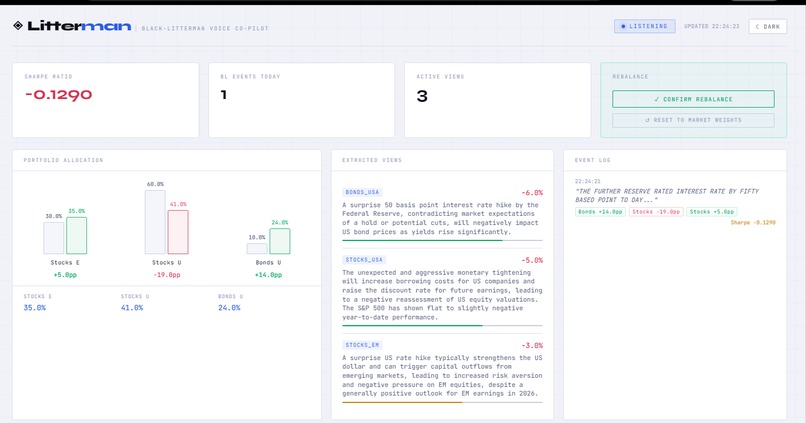Click the BONDS_USA confidence bar
The image size is (806, 423).
pyautogui.click(x=442, y=240)
